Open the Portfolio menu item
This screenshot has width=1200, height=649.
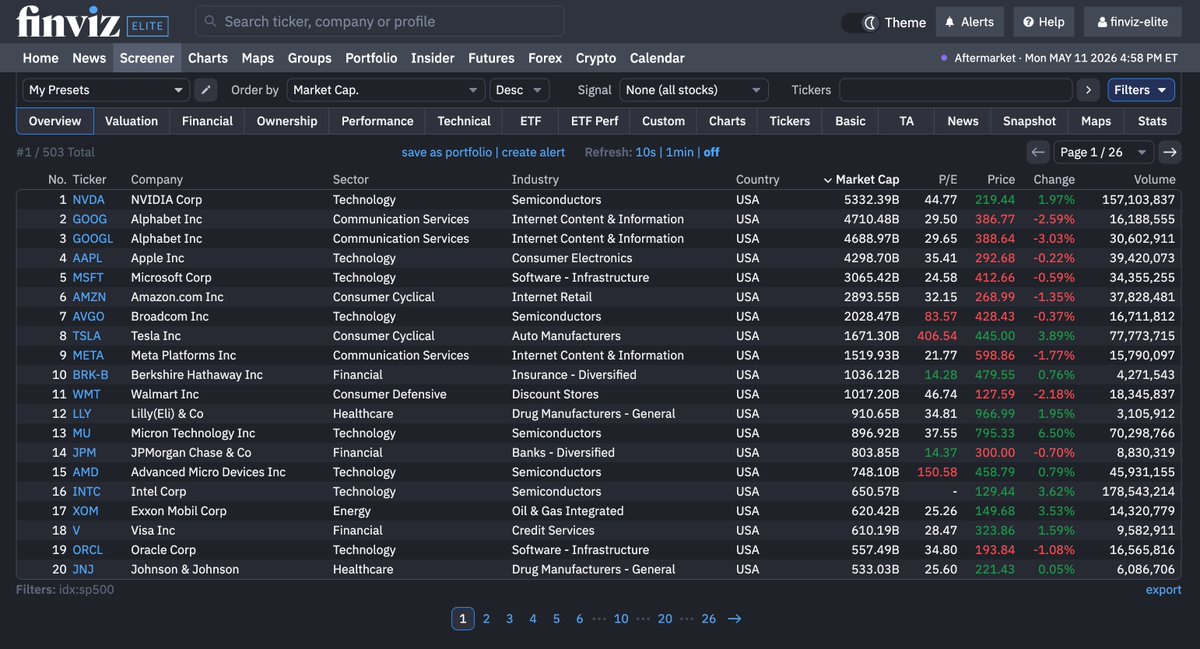tap(371, 58)
